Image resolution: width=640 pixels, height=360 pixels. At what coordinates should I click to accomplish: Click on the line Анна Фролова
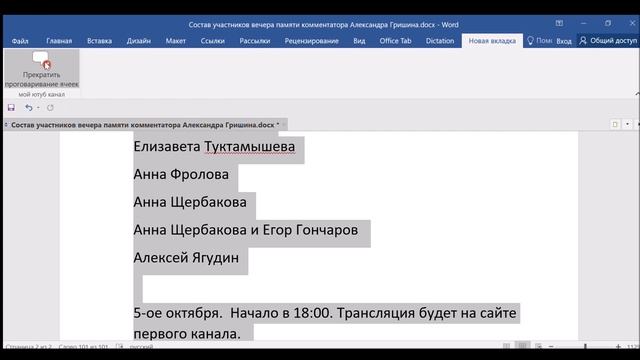181,174
